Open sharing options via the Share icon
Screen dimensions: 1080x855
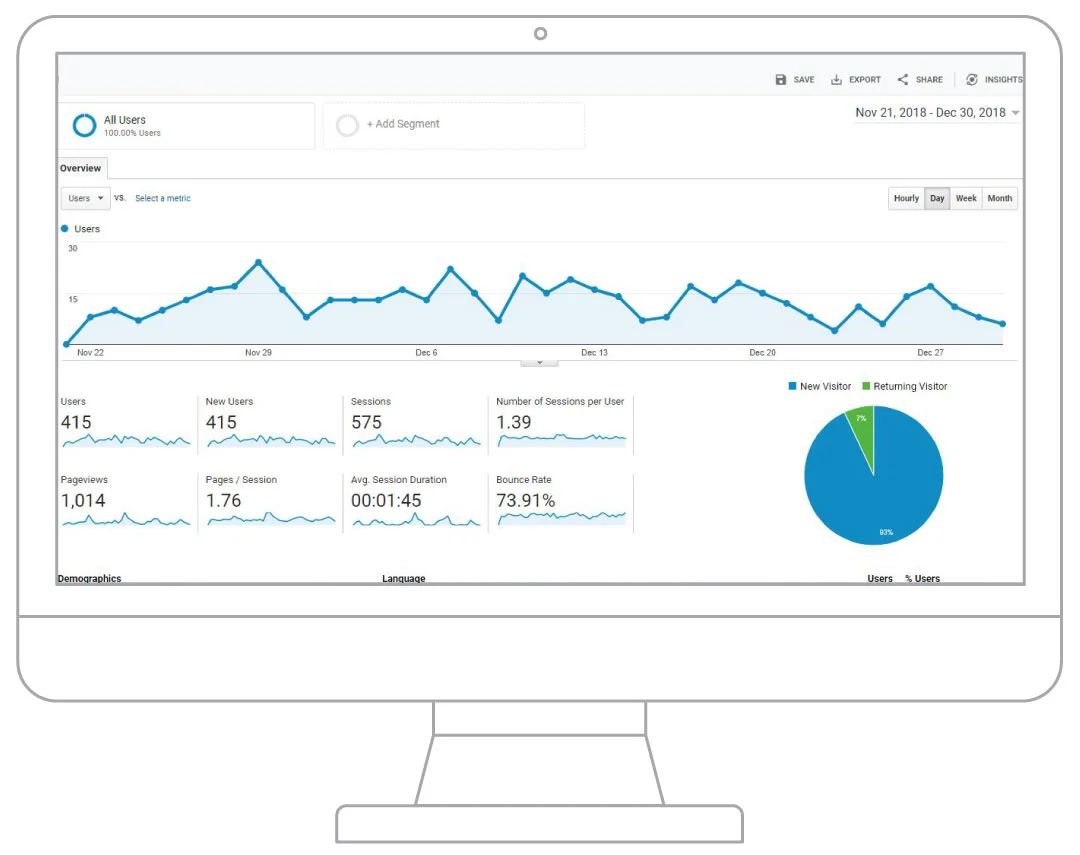(901, 79)
